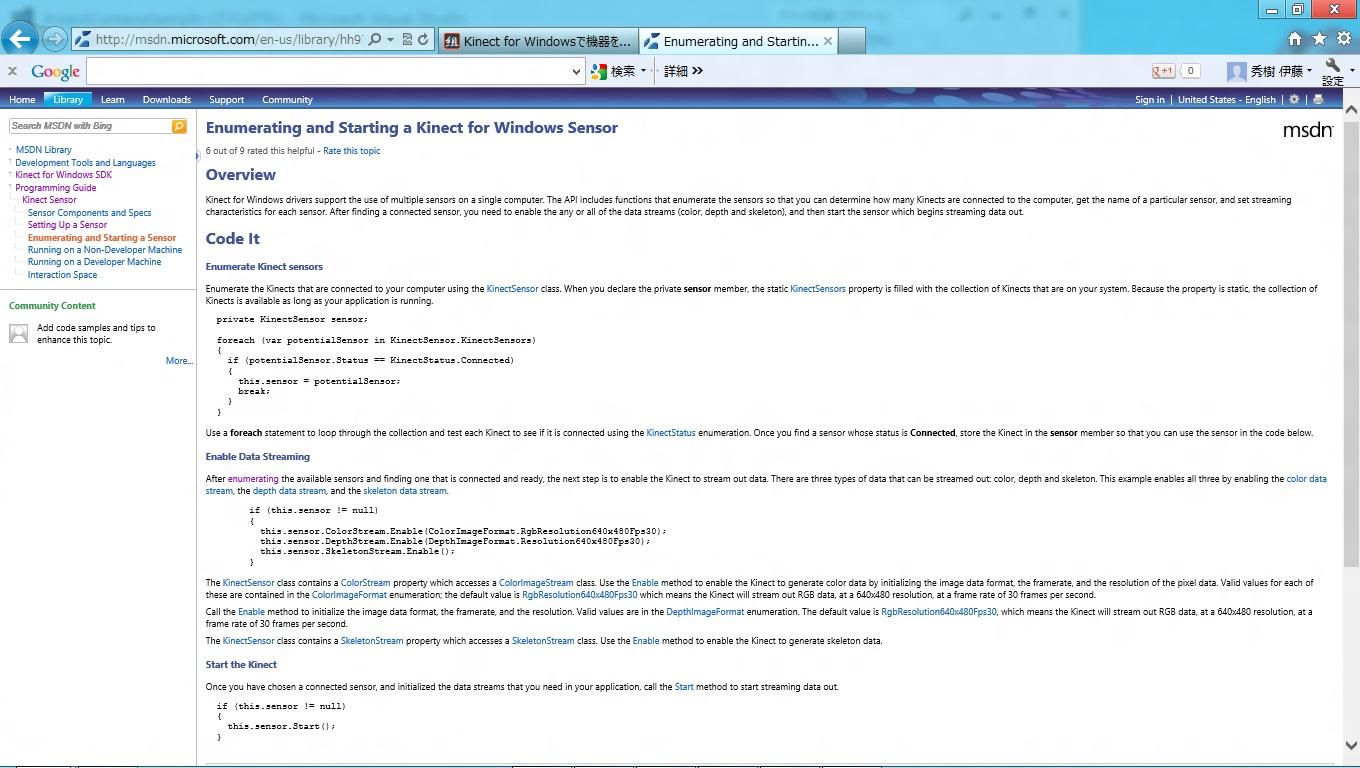The image size is (1360, 768).
Task: Click the Google logo on toolbar
Action: (x=55, y=71)
